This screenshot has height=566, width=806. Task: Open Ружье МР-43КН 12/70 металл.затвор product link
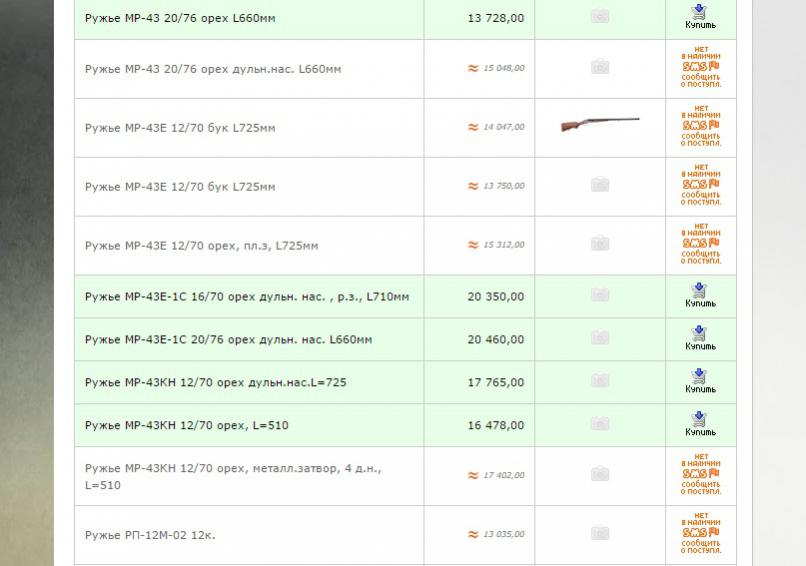[233, 468]
